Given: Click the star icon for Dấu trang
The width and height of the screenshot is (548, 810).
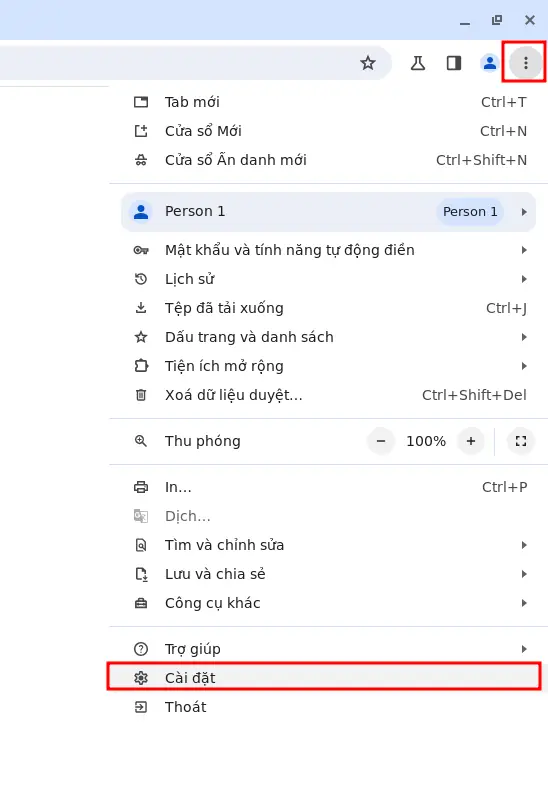Looking at the screenshot, I should tap(141, 337).
